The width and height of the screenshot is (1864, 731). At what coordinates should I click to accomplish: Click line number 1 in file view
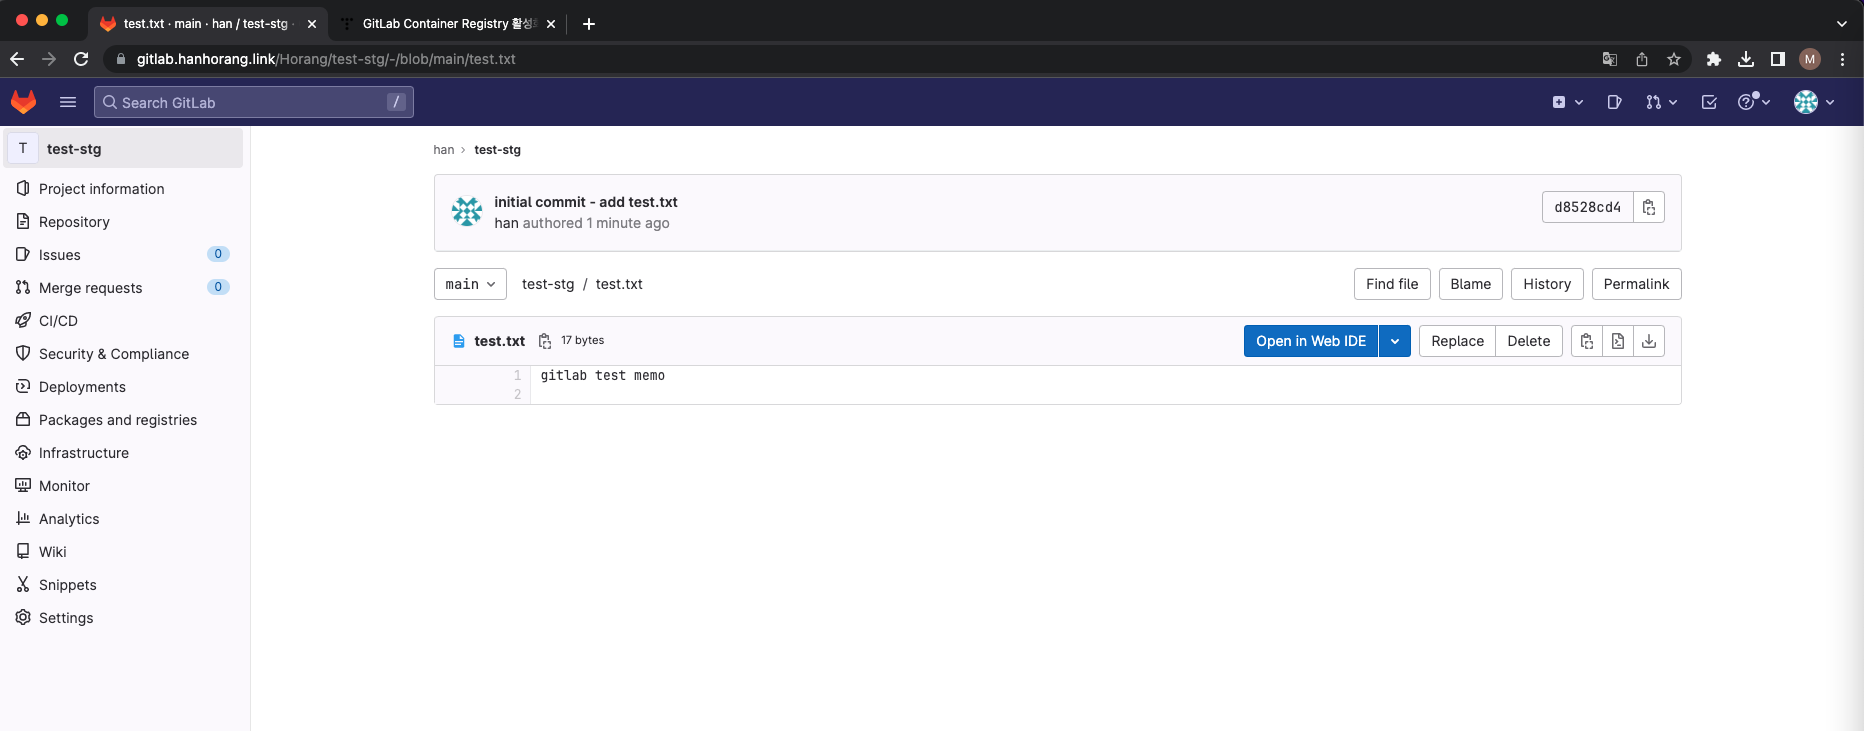tap(517, 376)
